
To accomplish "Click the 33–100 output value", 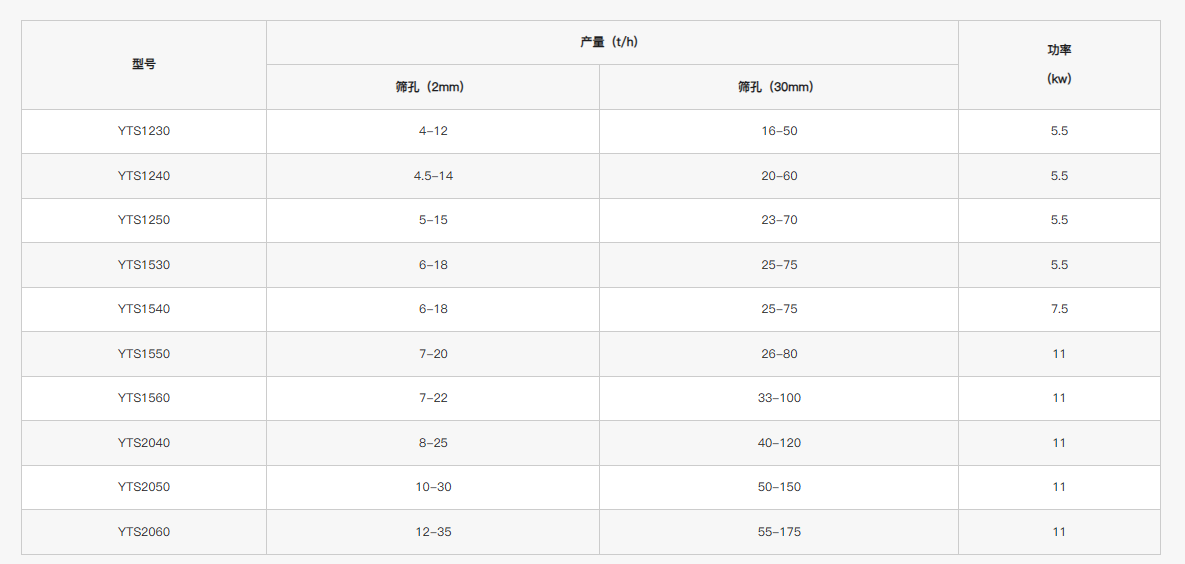I will pyautogui.click(x=779, y=398).
